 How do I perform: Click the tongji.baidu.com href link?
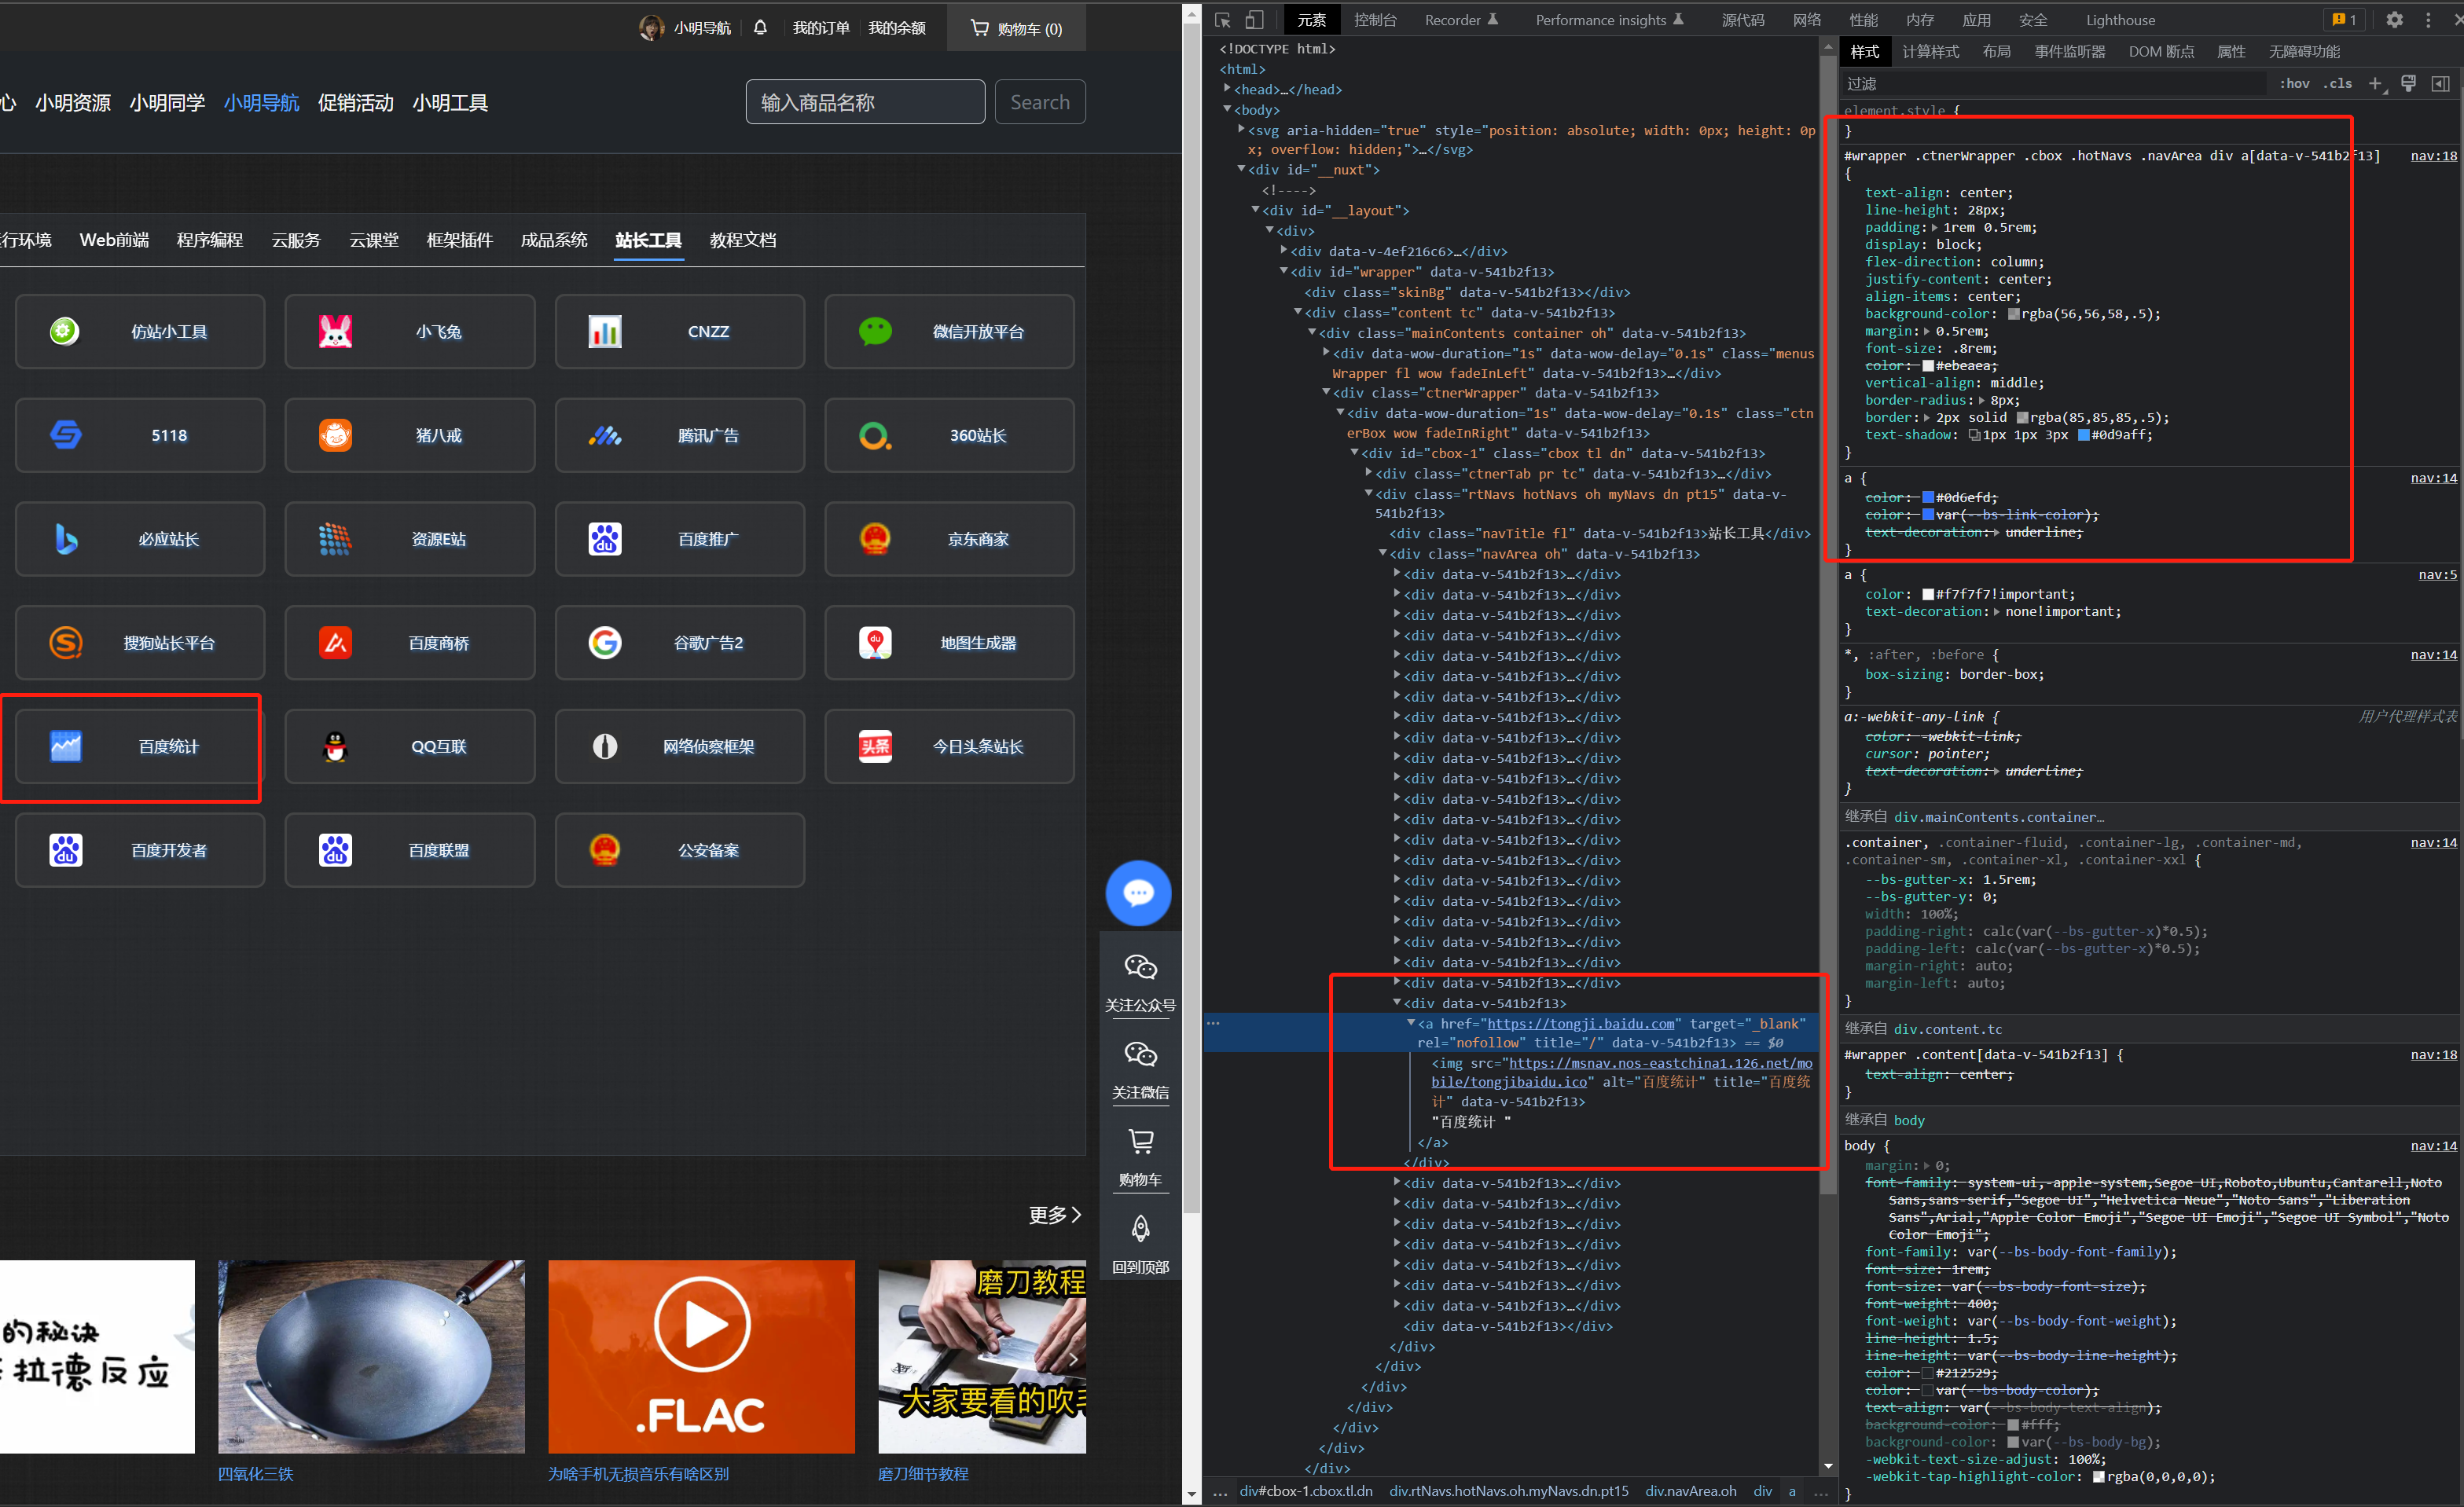point(1580,1024)
